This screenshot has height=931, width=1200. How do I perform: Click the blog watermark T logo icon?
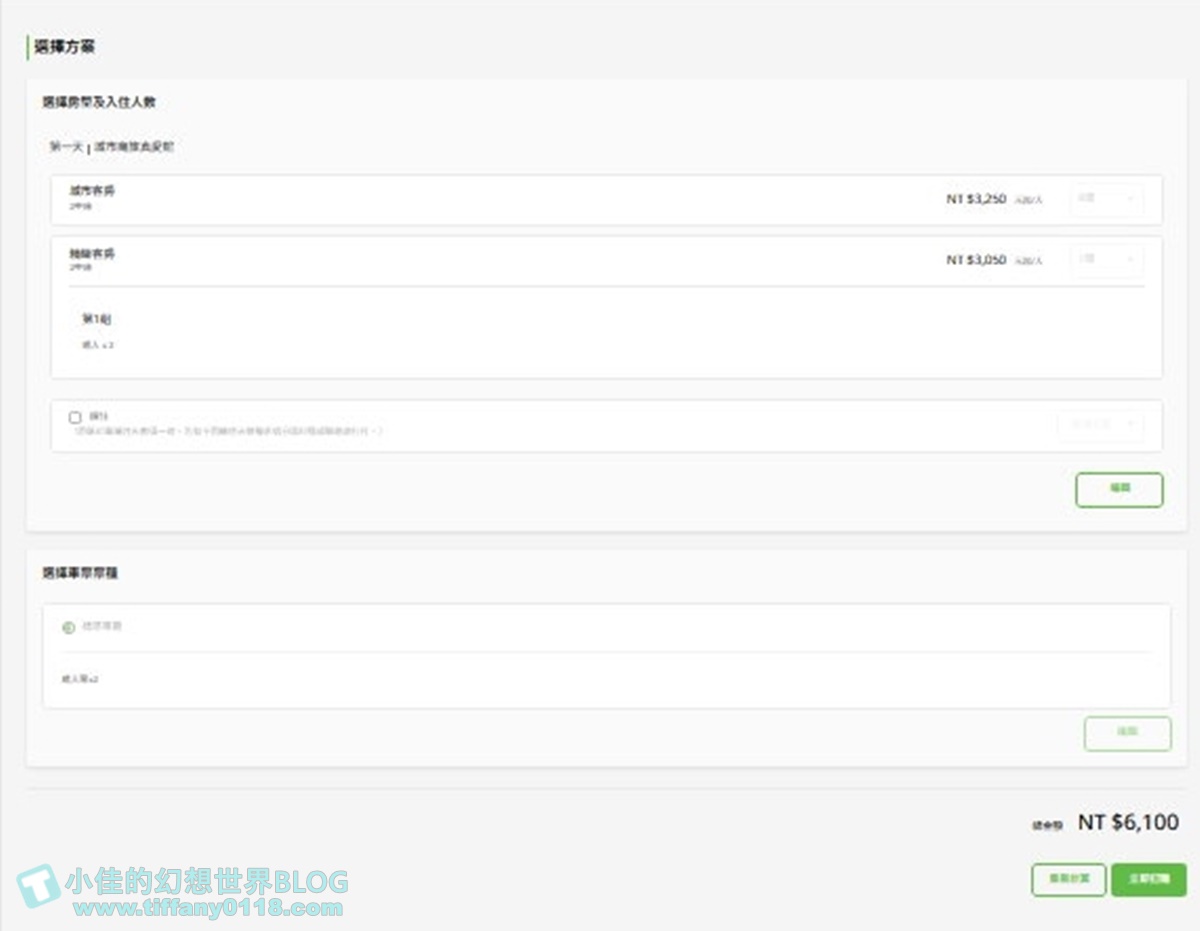coord(38,886)
